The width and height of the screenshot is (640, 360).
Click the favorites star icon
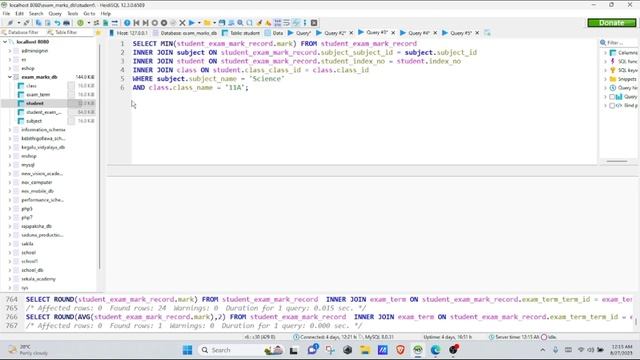point(98,32)
